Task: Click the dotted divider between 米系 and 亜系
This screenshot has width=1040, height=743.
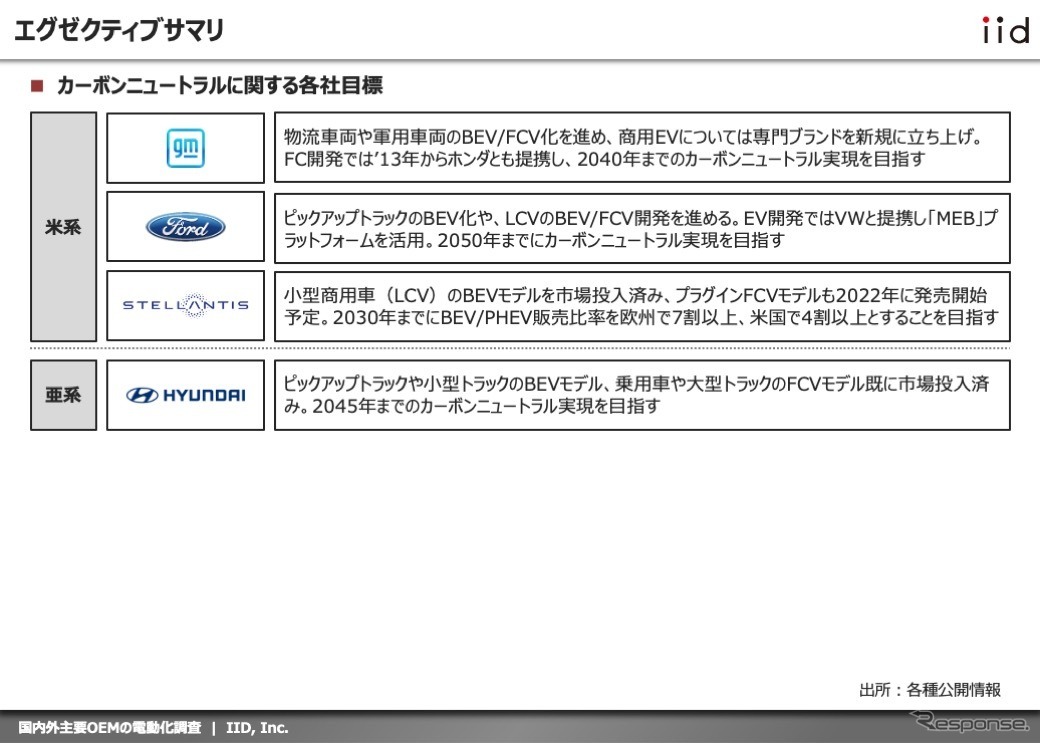Action: coord(520,347)
